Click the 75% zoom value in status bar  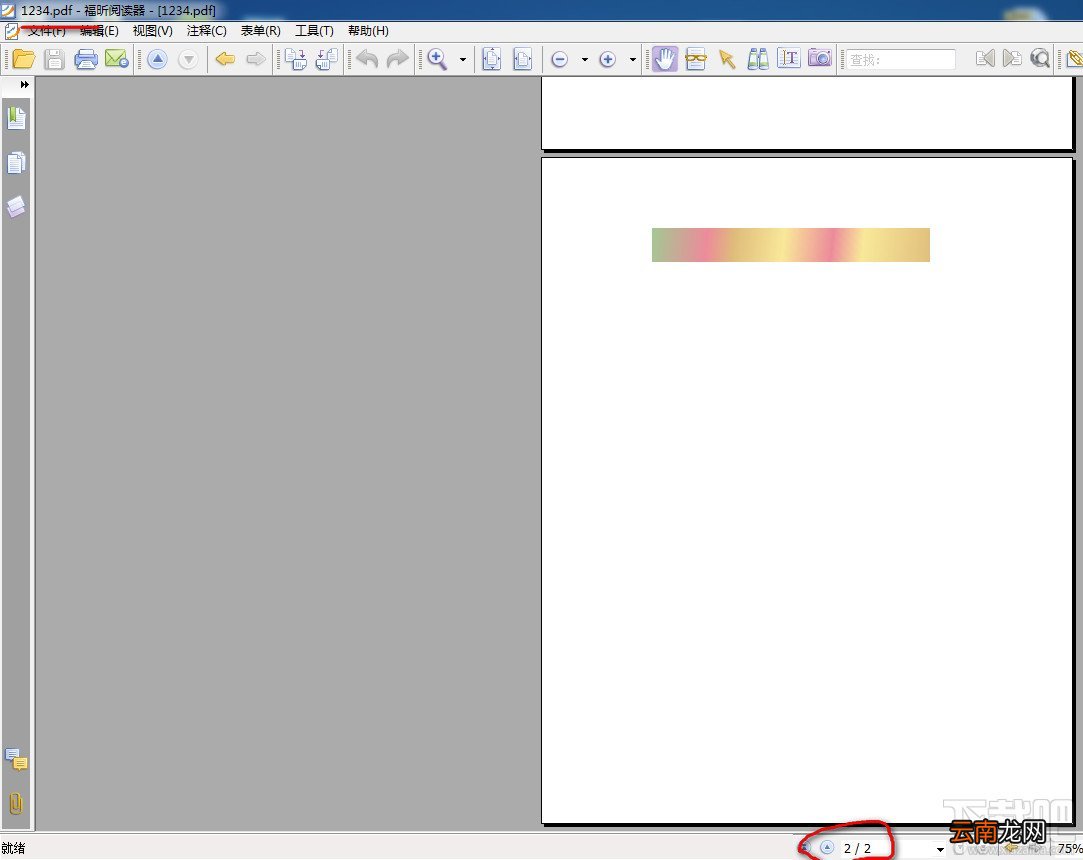pos(1070,848)
